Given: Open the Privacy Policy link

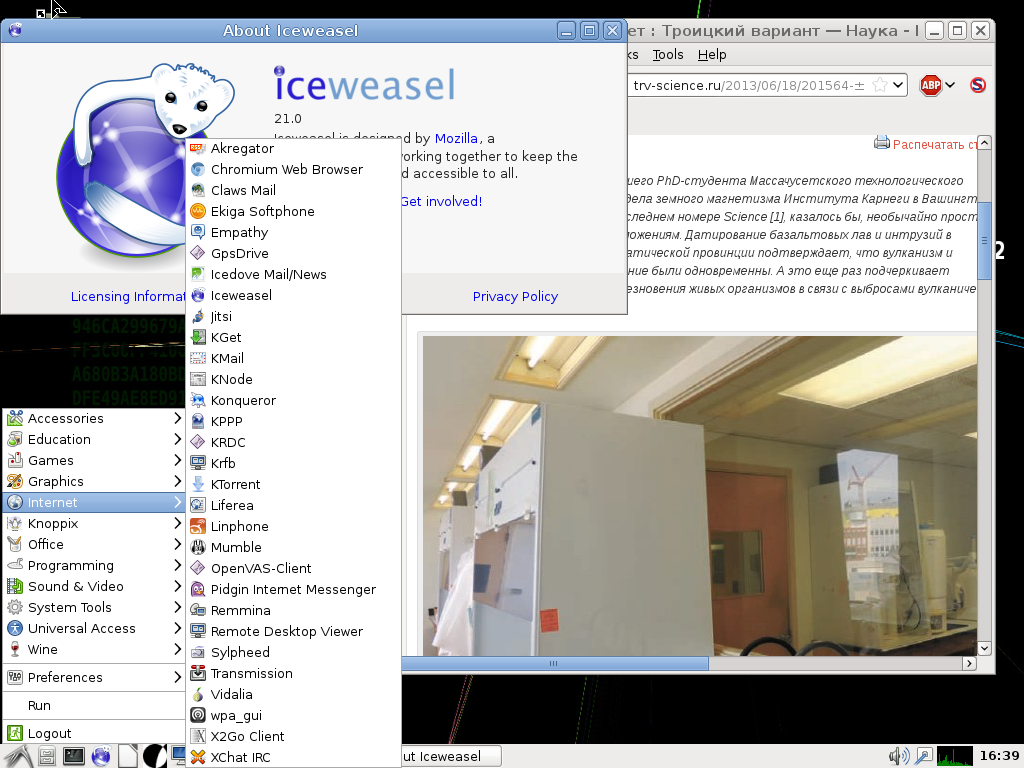Looking at the screenshot, I should [x=515, y=296].
